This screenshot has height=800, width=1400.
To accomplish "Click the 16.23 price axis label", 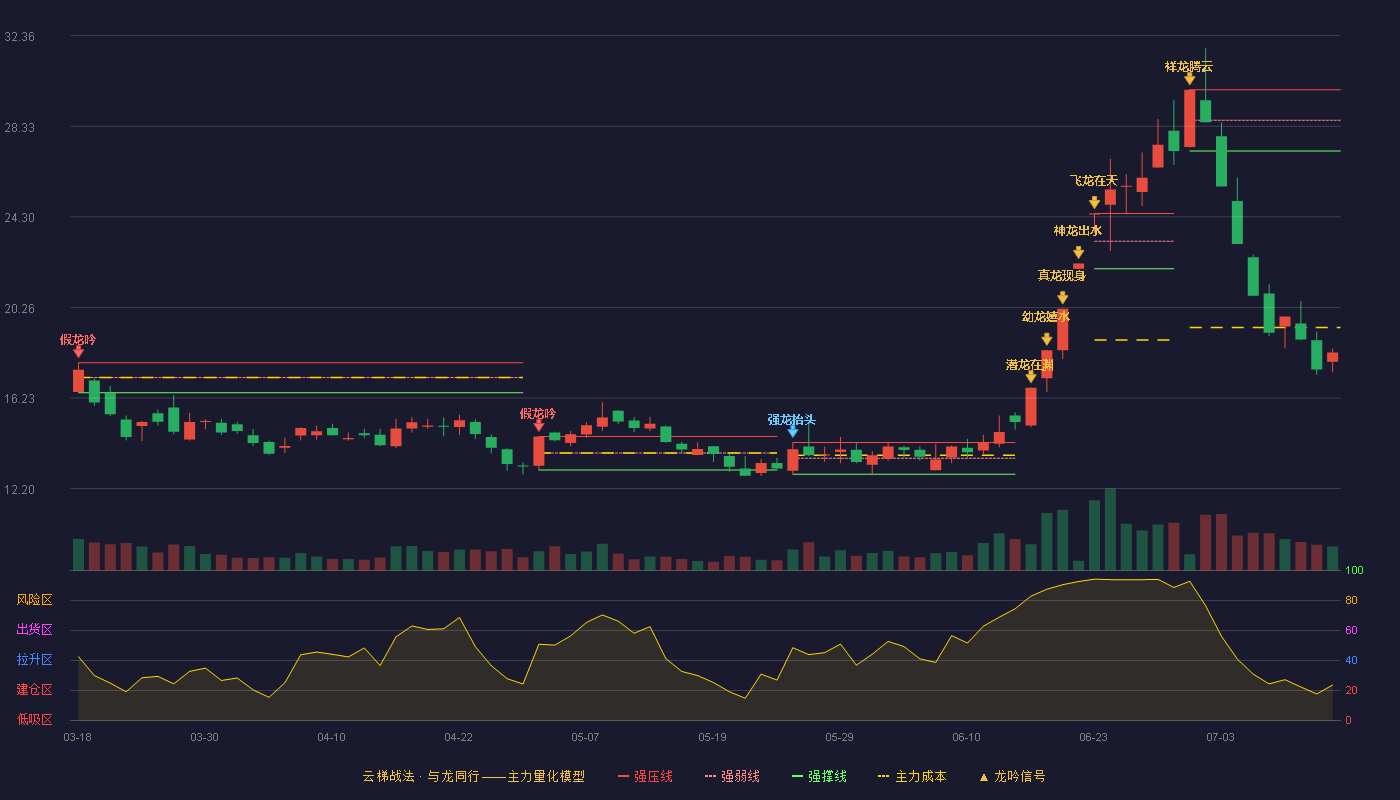I will (x=20, y=398).
